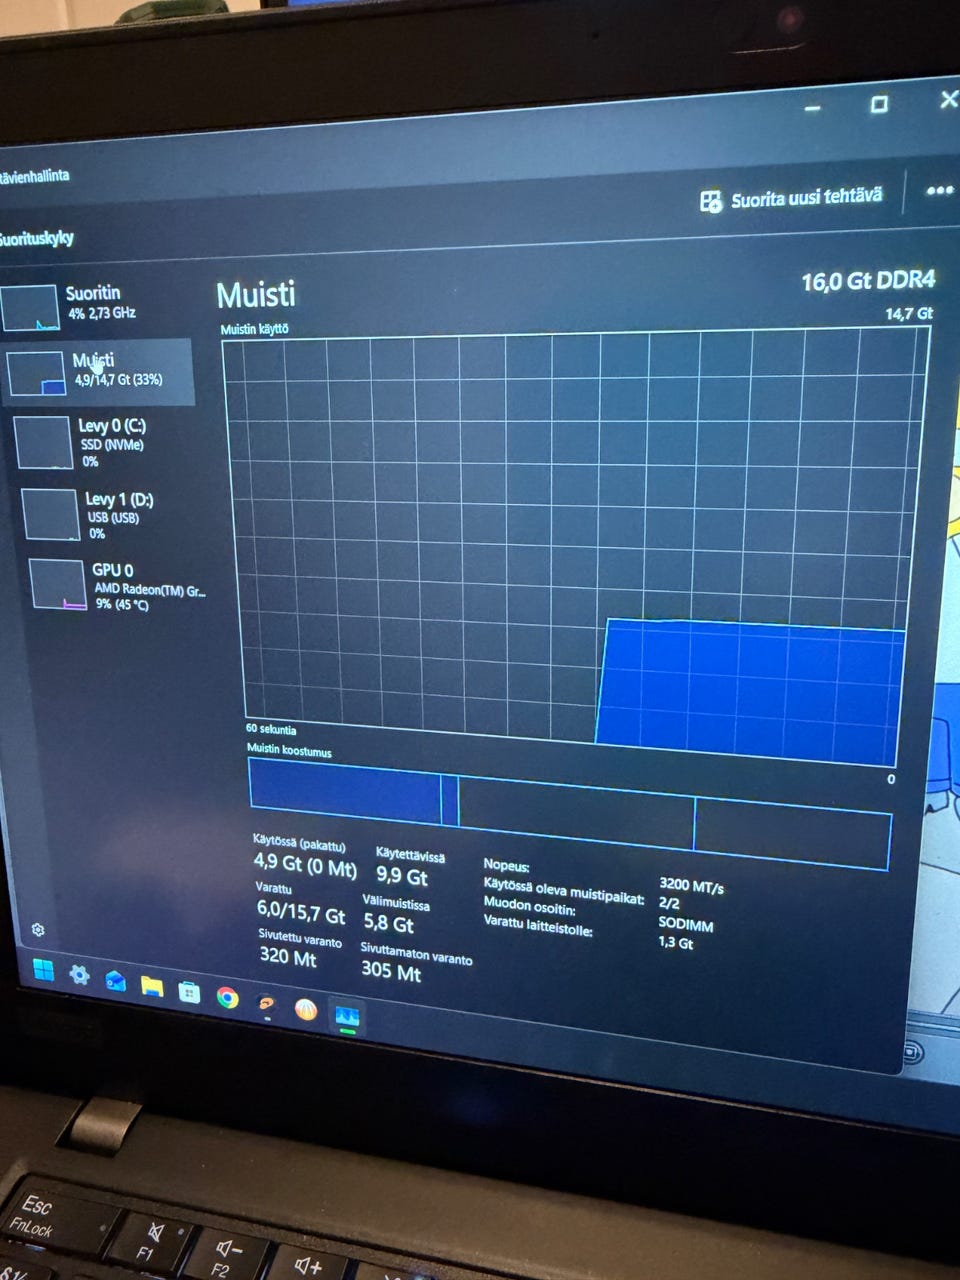Click the "6,0/15,7 Gt" committed value
This screenshot has height=1280, width=960.
[301, 910]
